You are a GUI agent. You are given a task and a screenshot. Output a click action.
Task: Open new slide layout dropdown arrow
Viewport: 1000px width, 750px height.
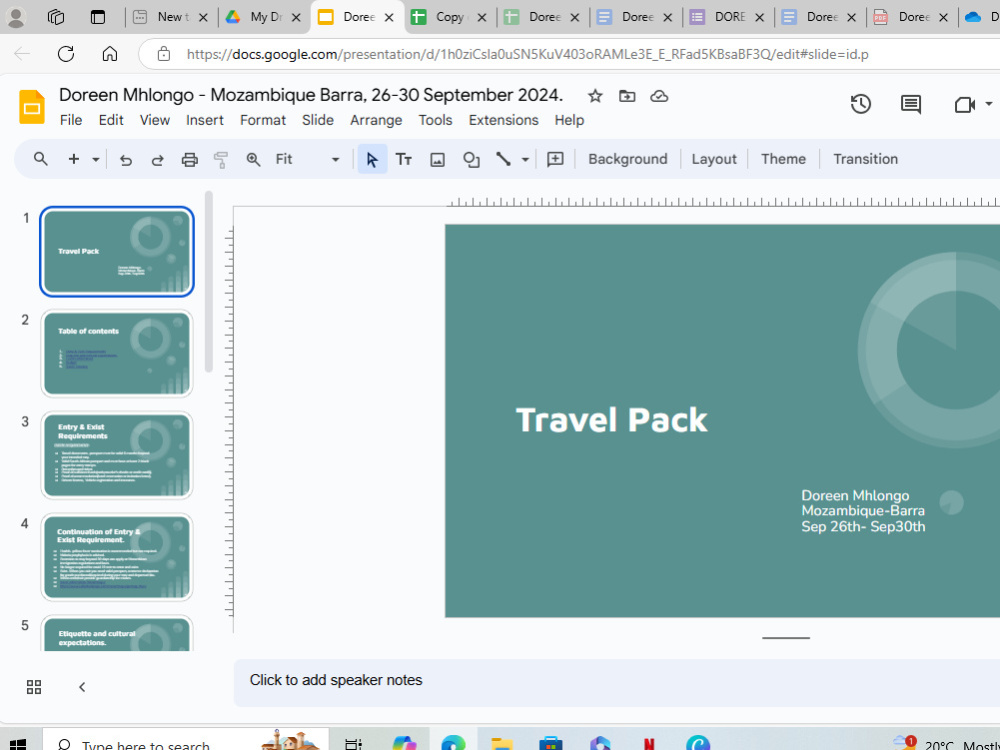[x=96, y=159]
